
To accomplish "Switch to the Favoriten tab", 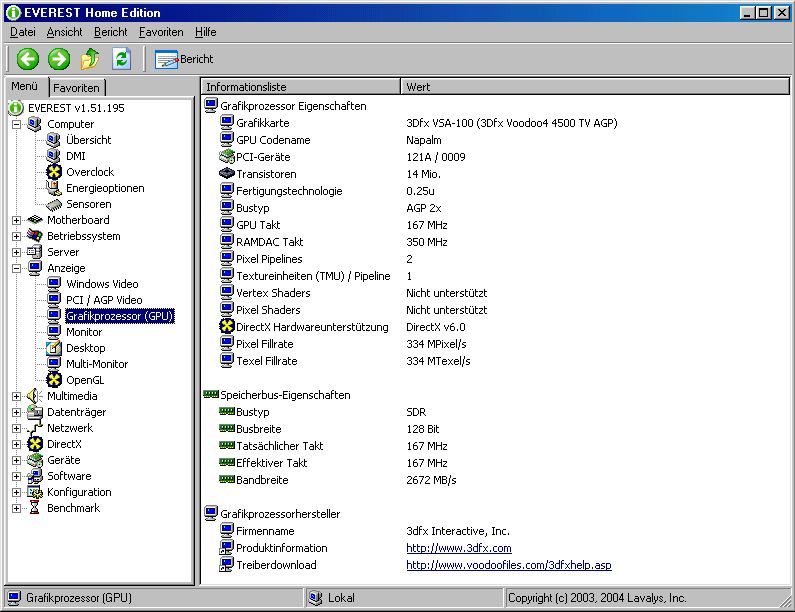I will pos(77,88).
